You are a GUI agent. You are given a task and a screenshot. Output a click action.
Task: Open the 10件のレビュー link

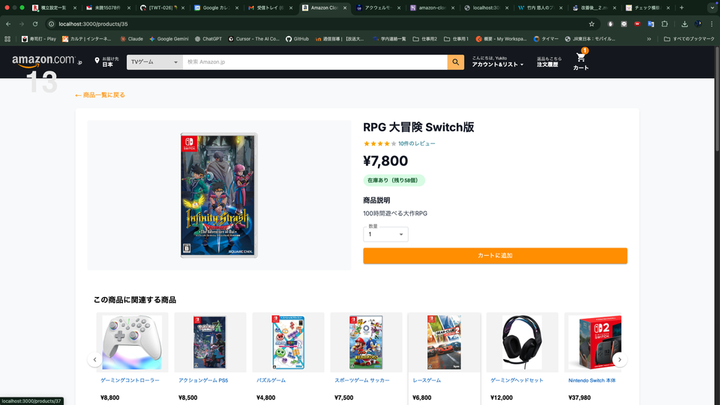point(416,144)
